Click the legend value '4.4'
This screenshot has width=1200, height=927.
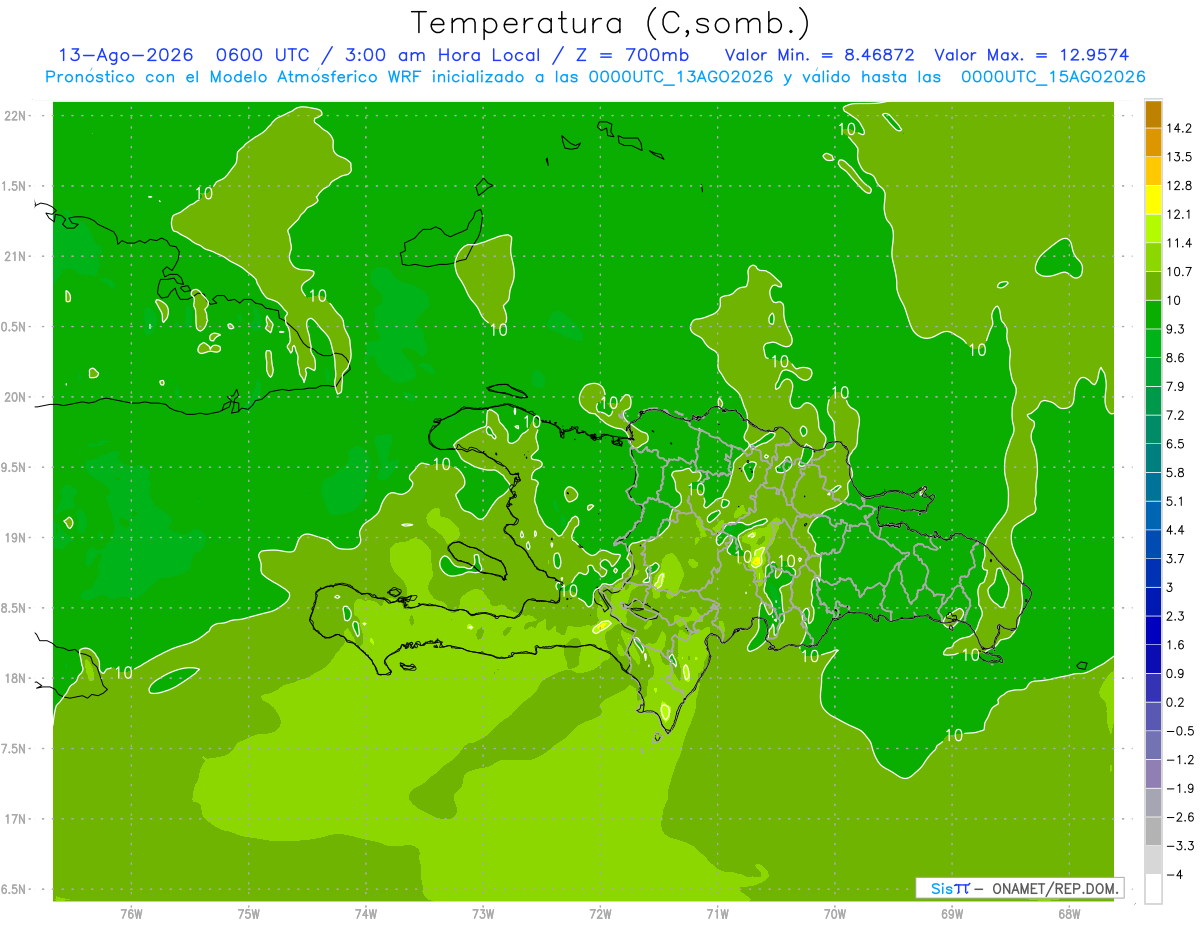click(1175, 530)
